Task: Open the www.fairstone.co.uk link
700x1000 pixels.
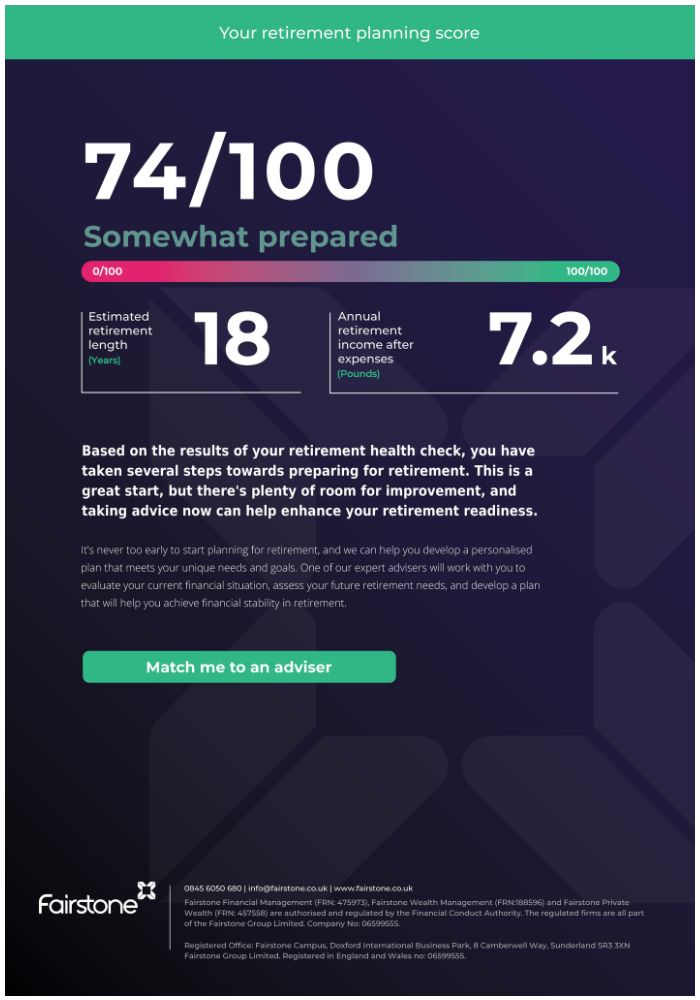Action: (374, 888)
